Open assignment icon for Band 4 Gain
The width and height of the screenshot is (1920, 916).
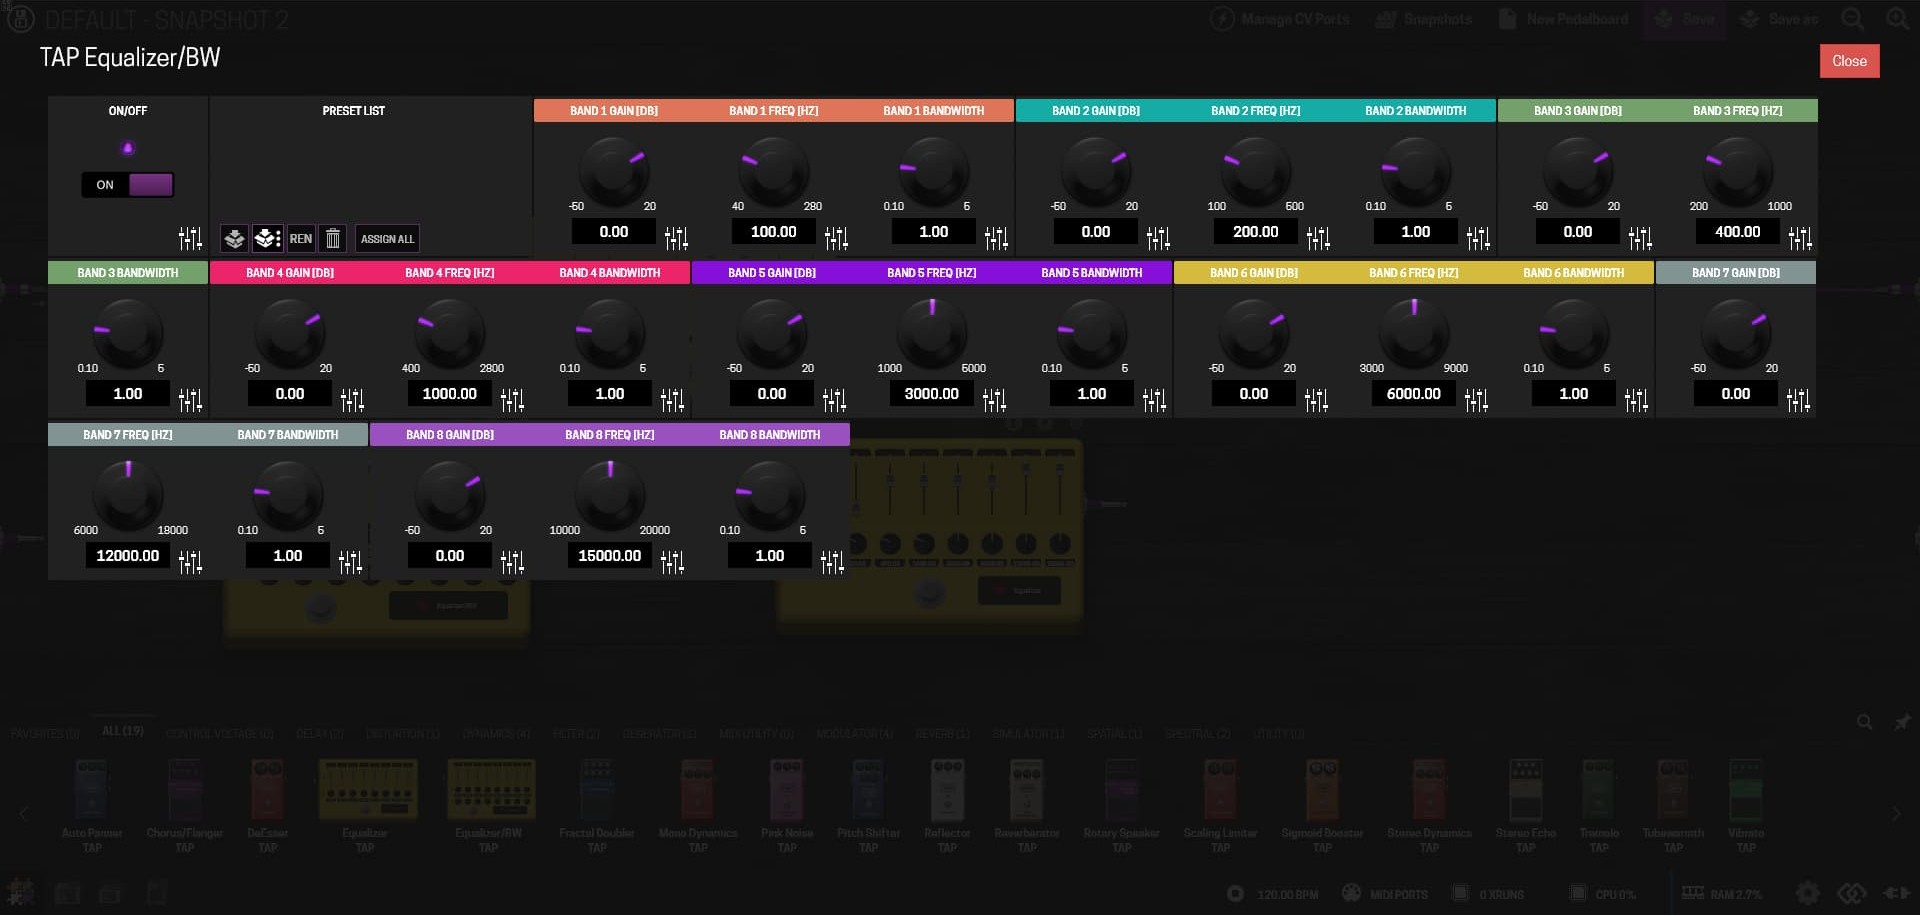pos(352,400)
